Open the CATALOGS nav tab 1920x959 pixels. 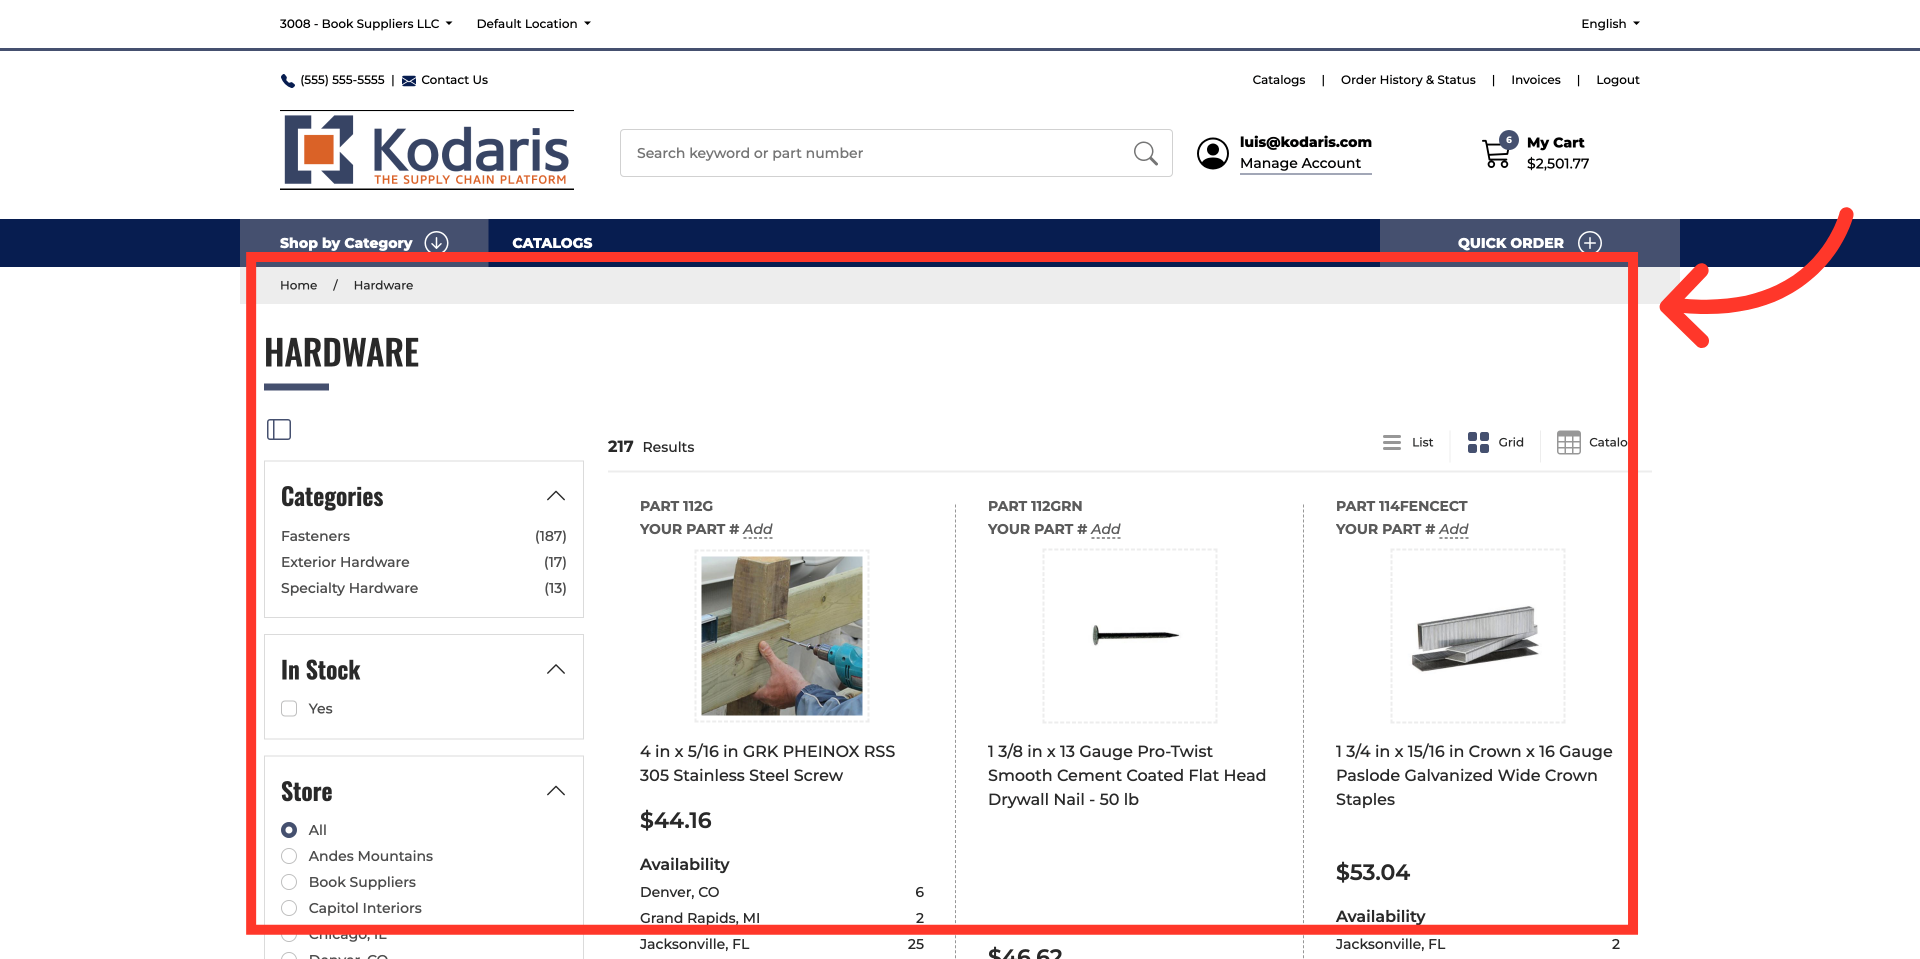[552, 243]
